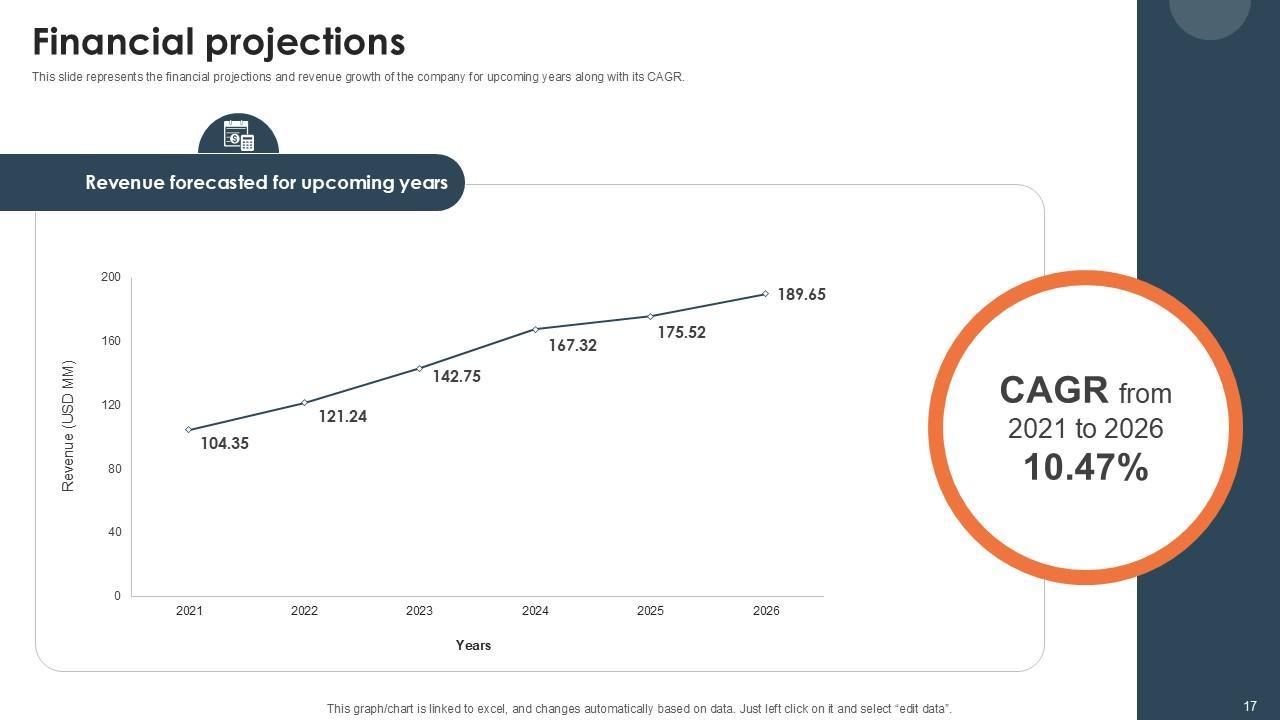Viewport: 1280px width, 720px height.
Task: Click the 'Financial projections' title
Action: click(x=219, y=42)
